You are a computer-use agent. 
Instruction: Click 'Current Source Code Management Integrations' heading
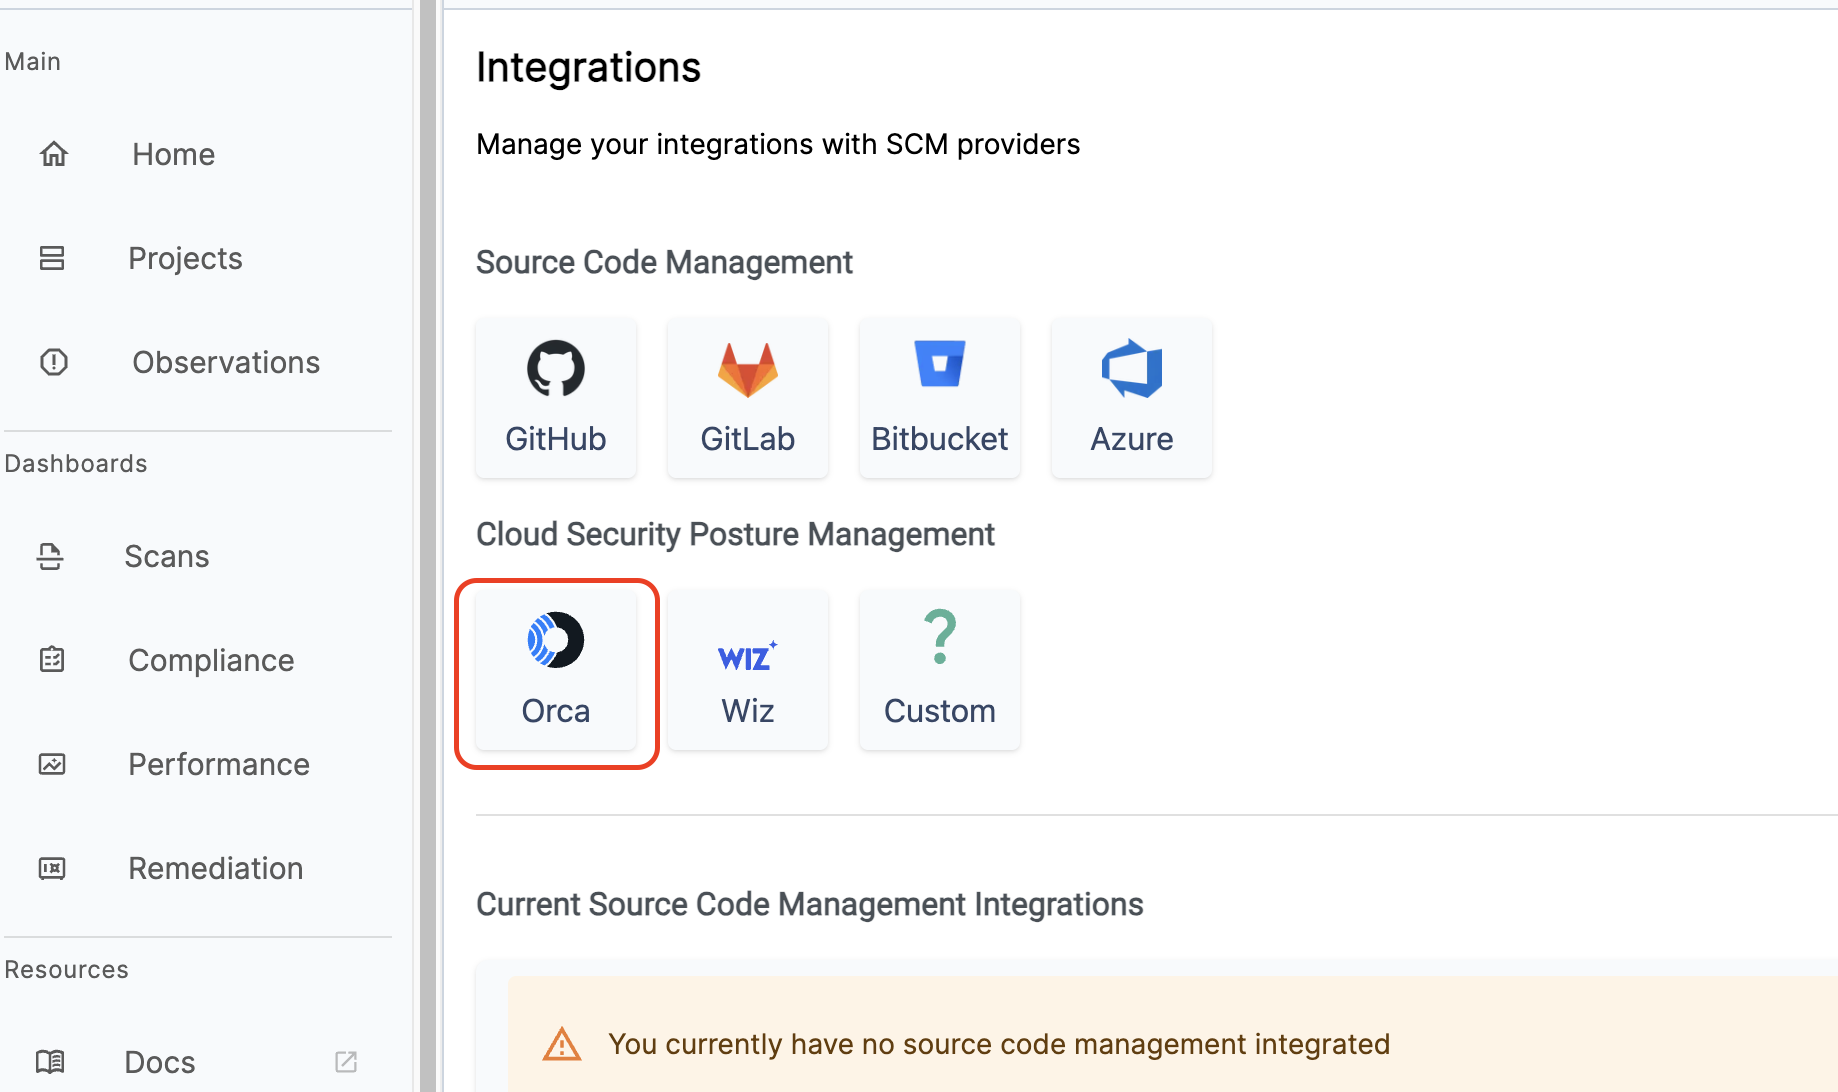point(810,904)
